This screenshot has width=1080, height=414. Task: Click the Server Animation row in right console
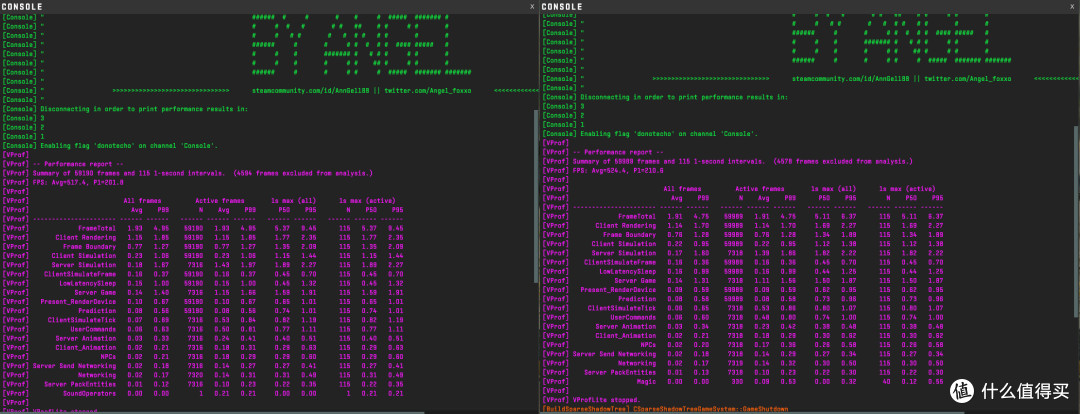coord(744,326)
